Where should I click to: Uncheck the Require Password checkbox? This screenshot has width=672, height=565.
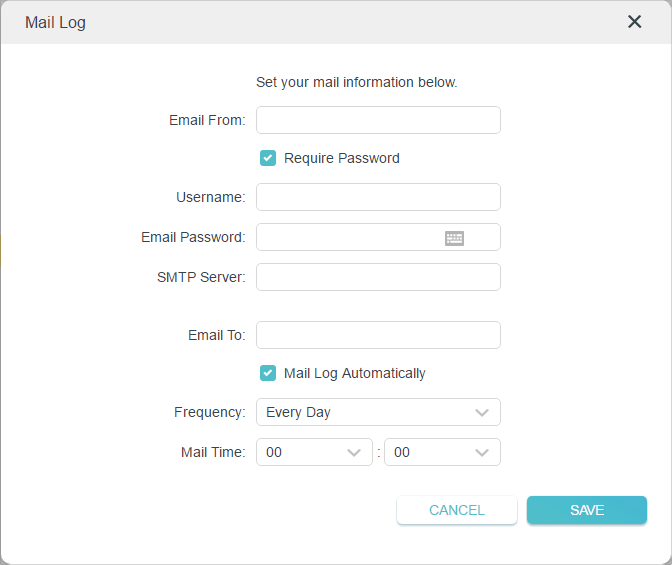tap(268, 158)
